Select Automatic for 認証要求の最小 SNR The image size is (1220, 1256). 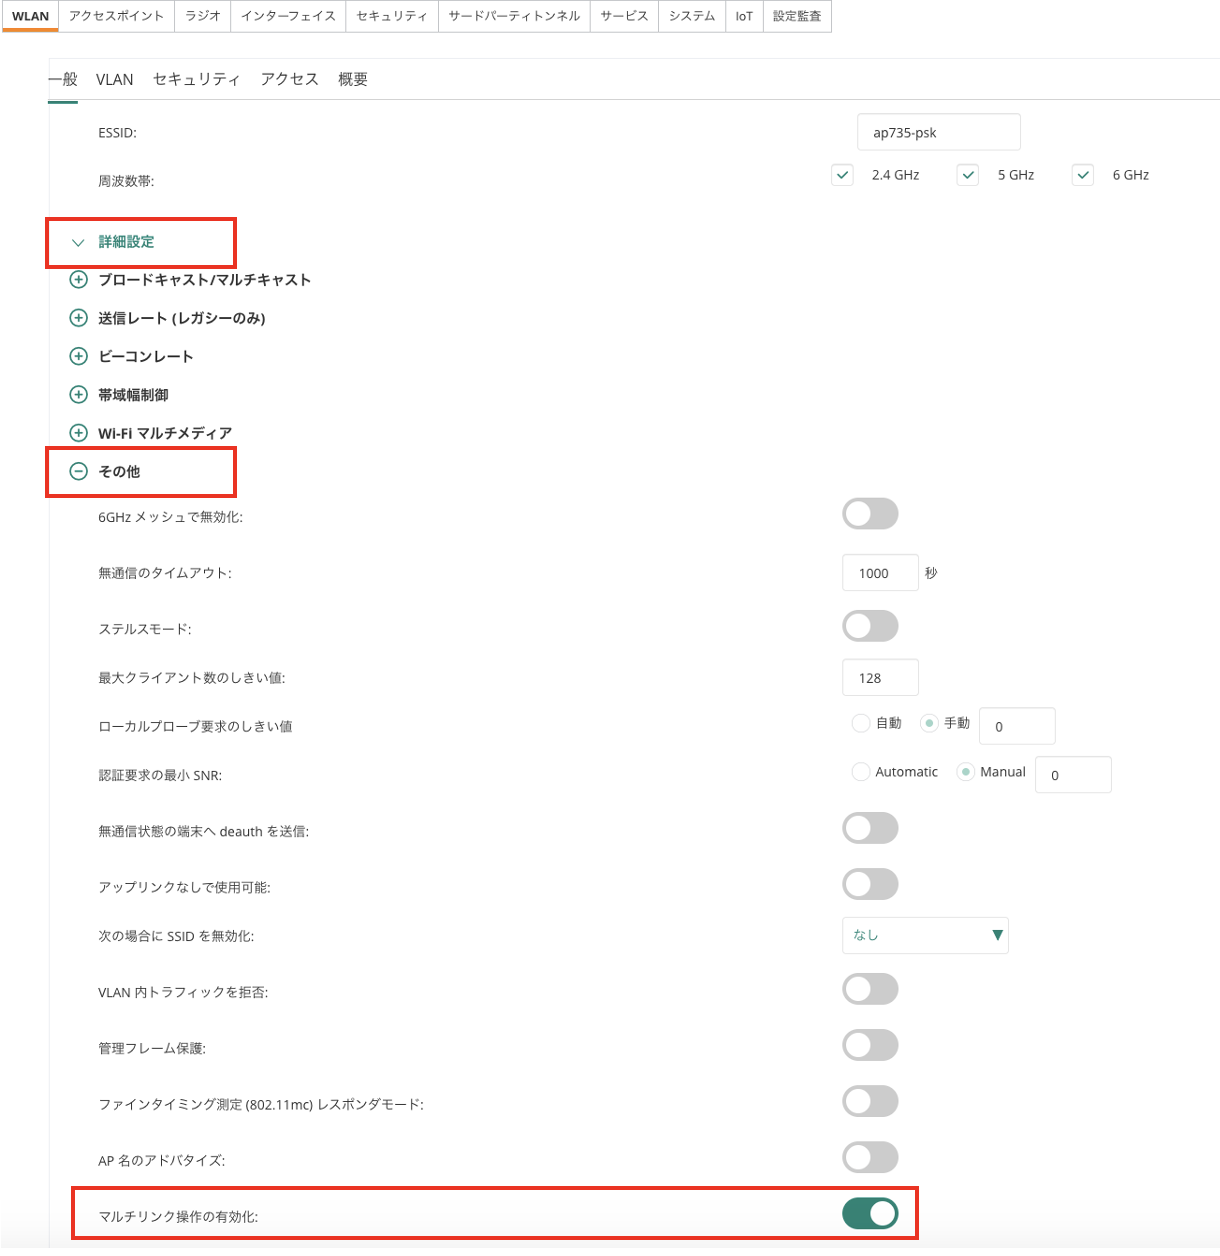(861, 772)
